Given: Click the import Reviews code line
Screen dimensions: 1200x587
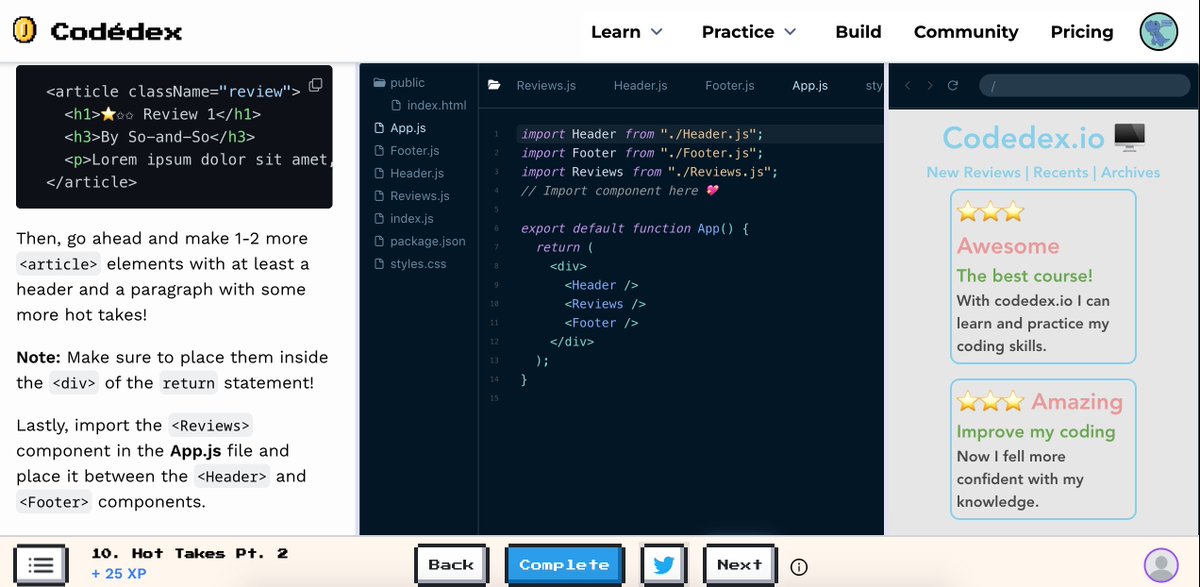Looking at the screenshot, I should point(650,172).
